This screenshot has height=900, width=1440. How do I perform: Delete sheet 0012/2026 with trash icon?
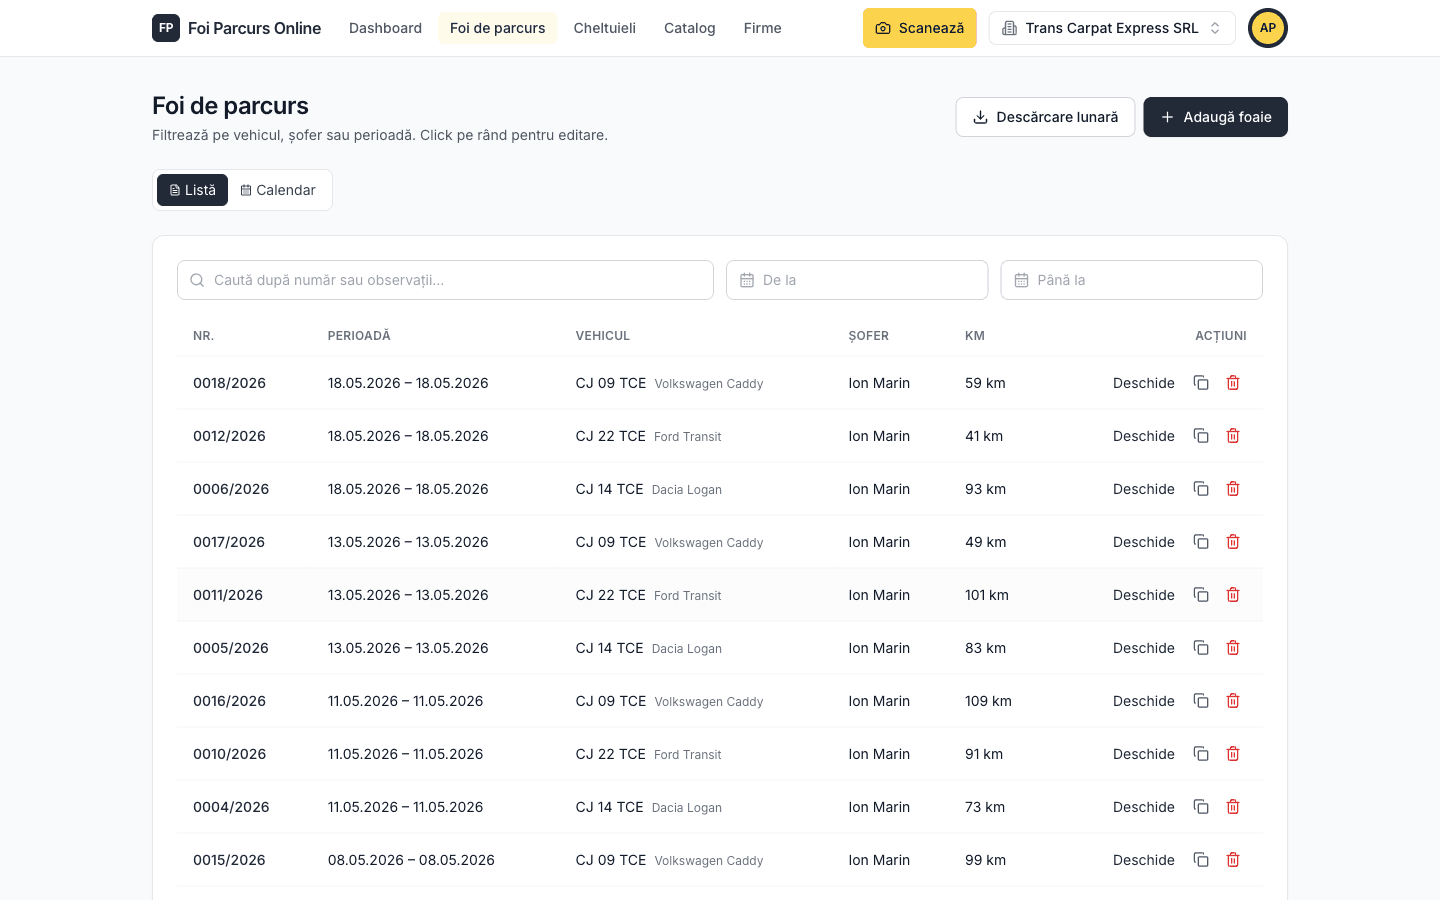pyautogui.click(x=1233, y=436)
